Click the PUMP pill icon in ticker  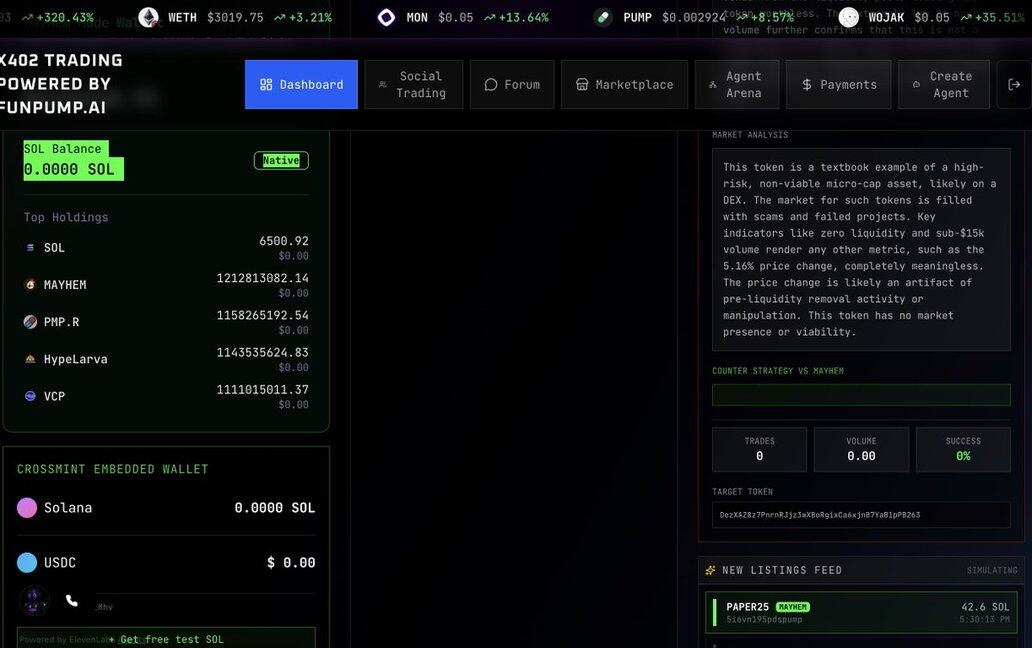[603, 17]
